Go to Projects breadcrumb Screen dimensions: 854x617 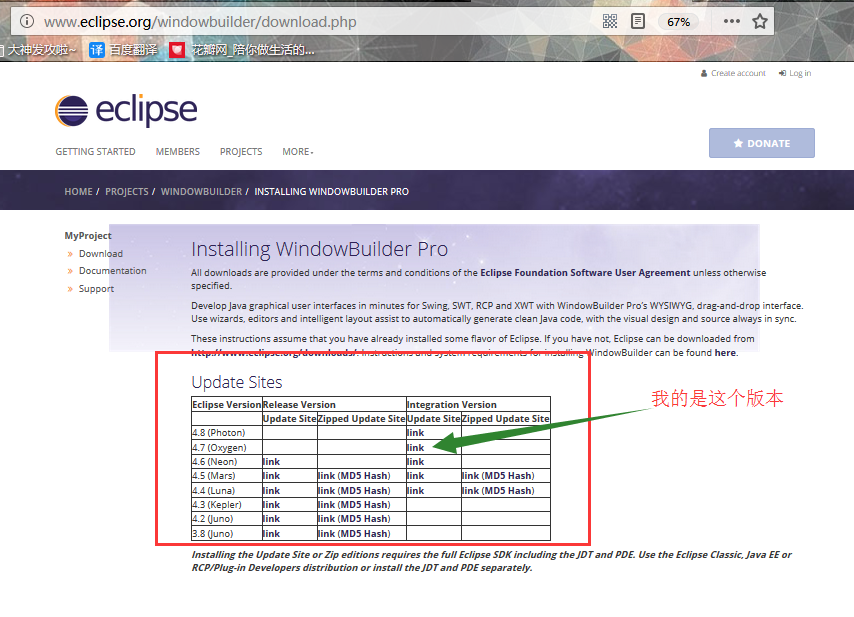[x=126, y=192]
